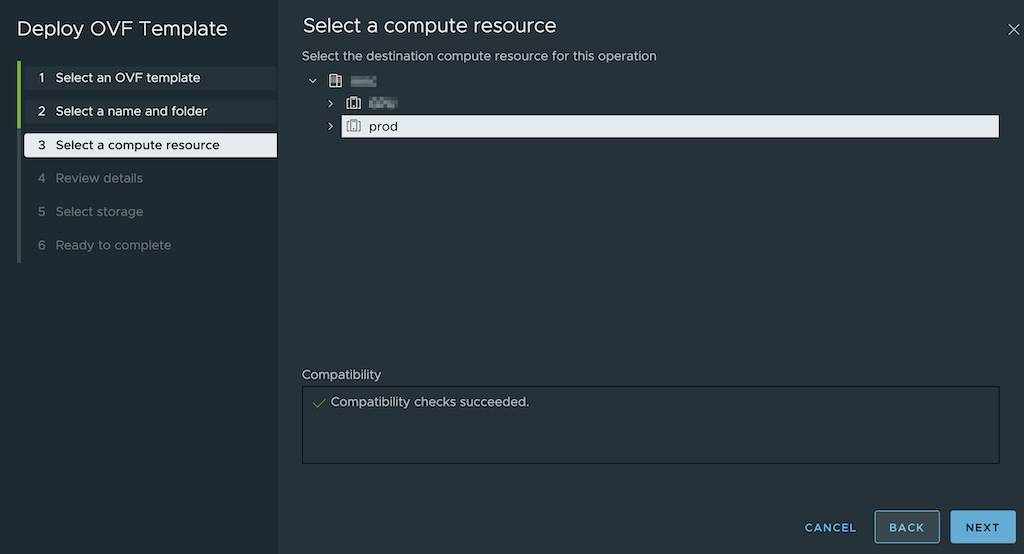The image size is (1024, 554).
Task: Click the green compatibility checkmark icon
Action: click(319, 402)
